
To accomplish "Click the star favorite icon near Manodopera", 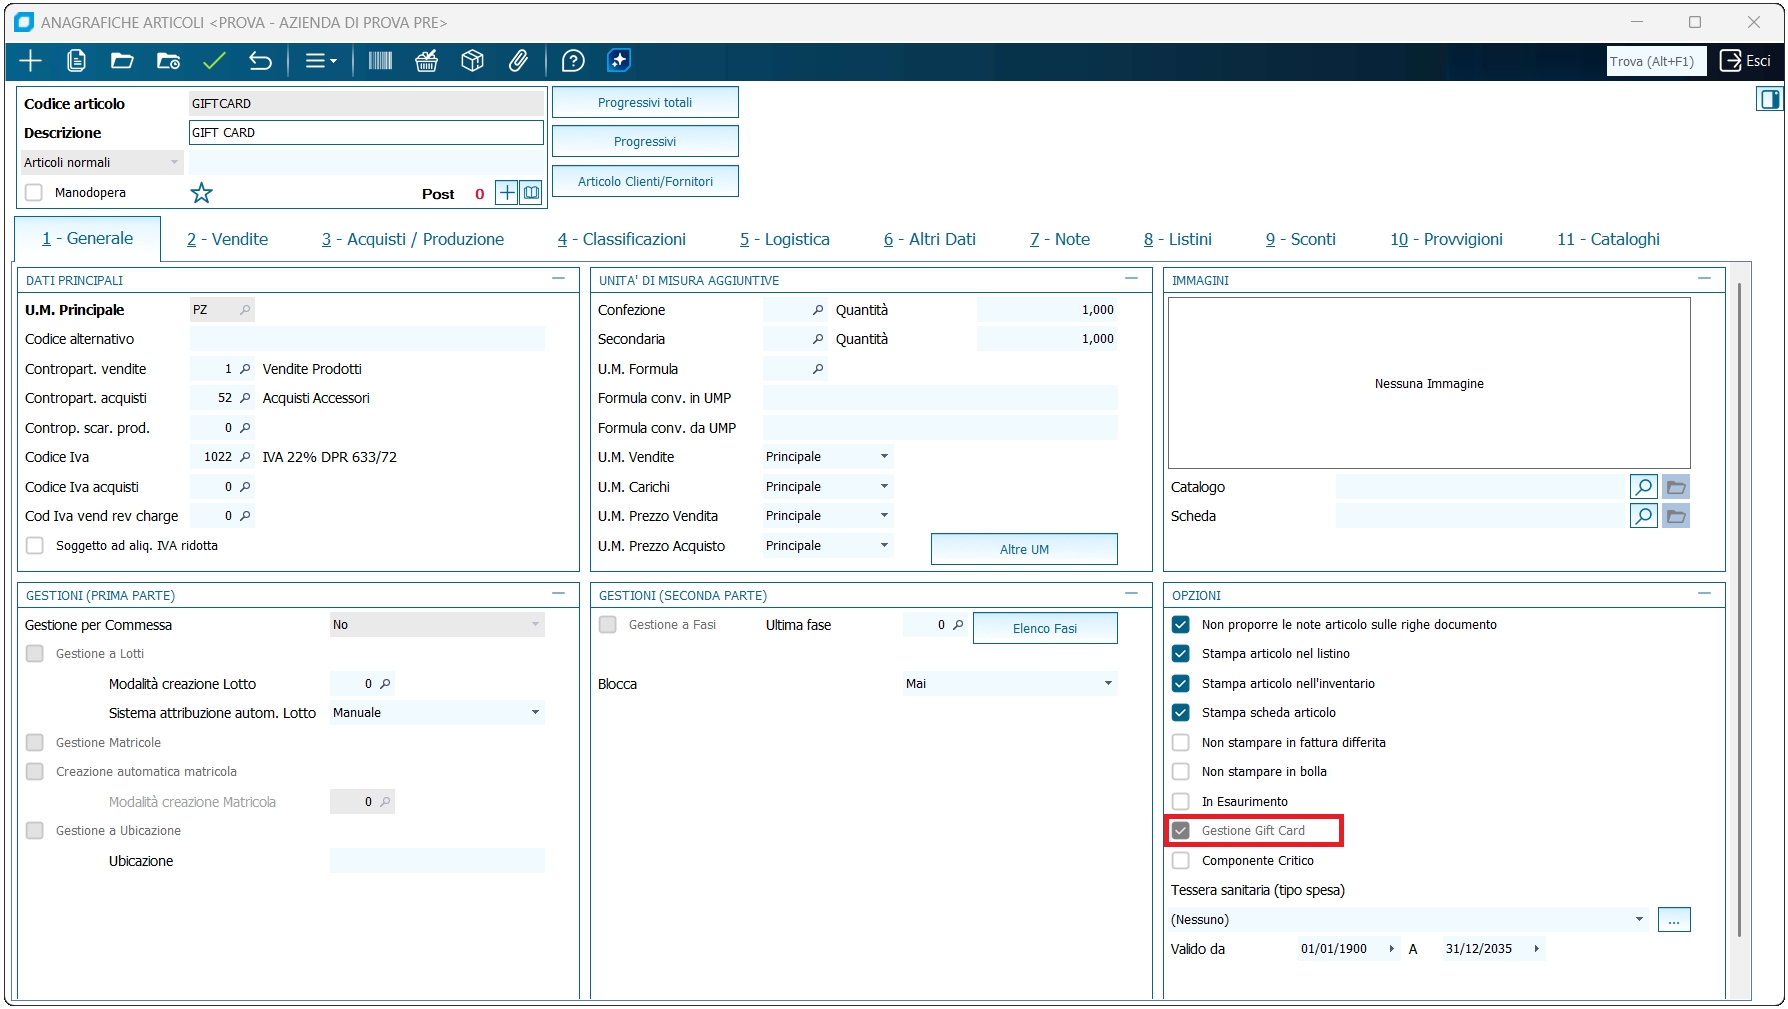I will pyautogui.click(x=202, y=193).
